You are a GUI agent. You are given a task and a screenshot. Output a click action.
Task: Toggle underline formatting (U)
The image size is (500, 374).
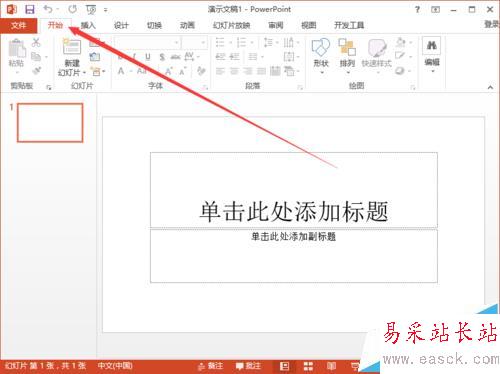tap(148, 57)
